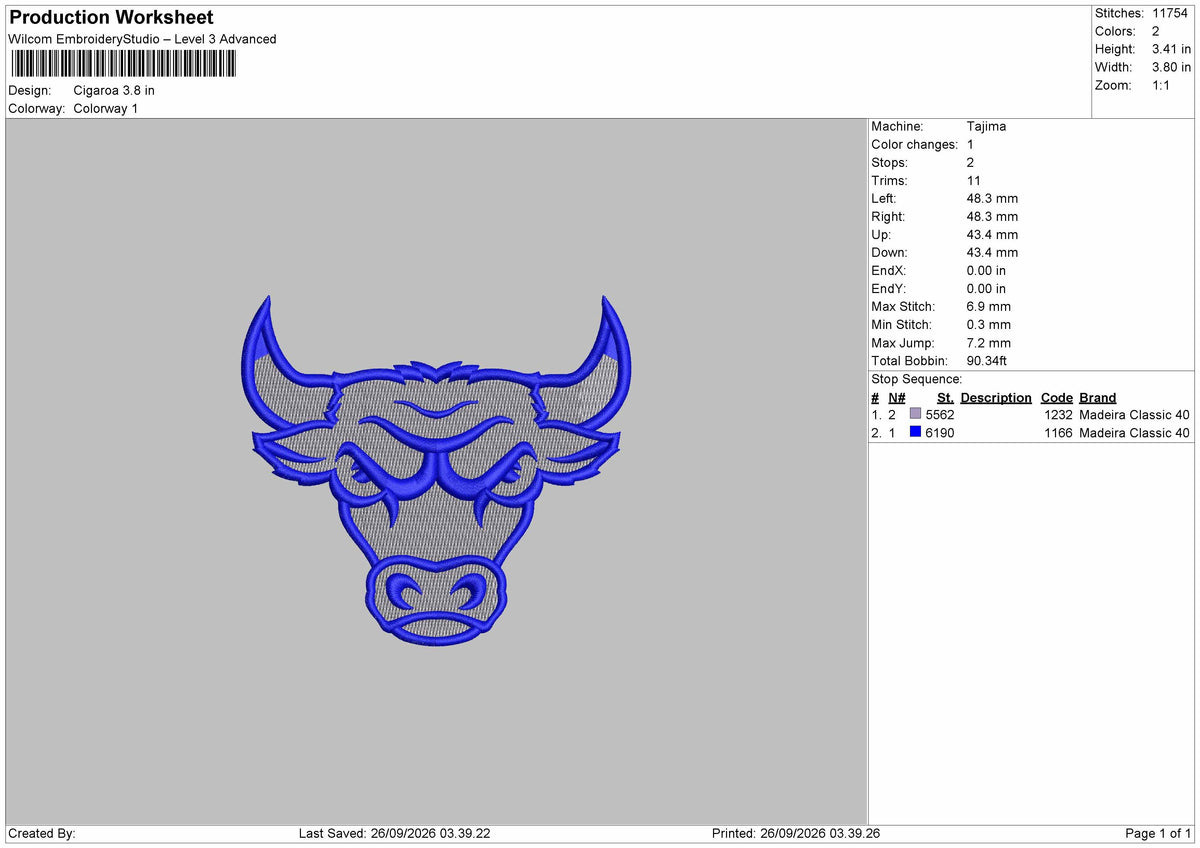Click 'Madeira Classic 40' in the 1166 row
This screenshot has height=848, width=1200.
pos(1134,432)
